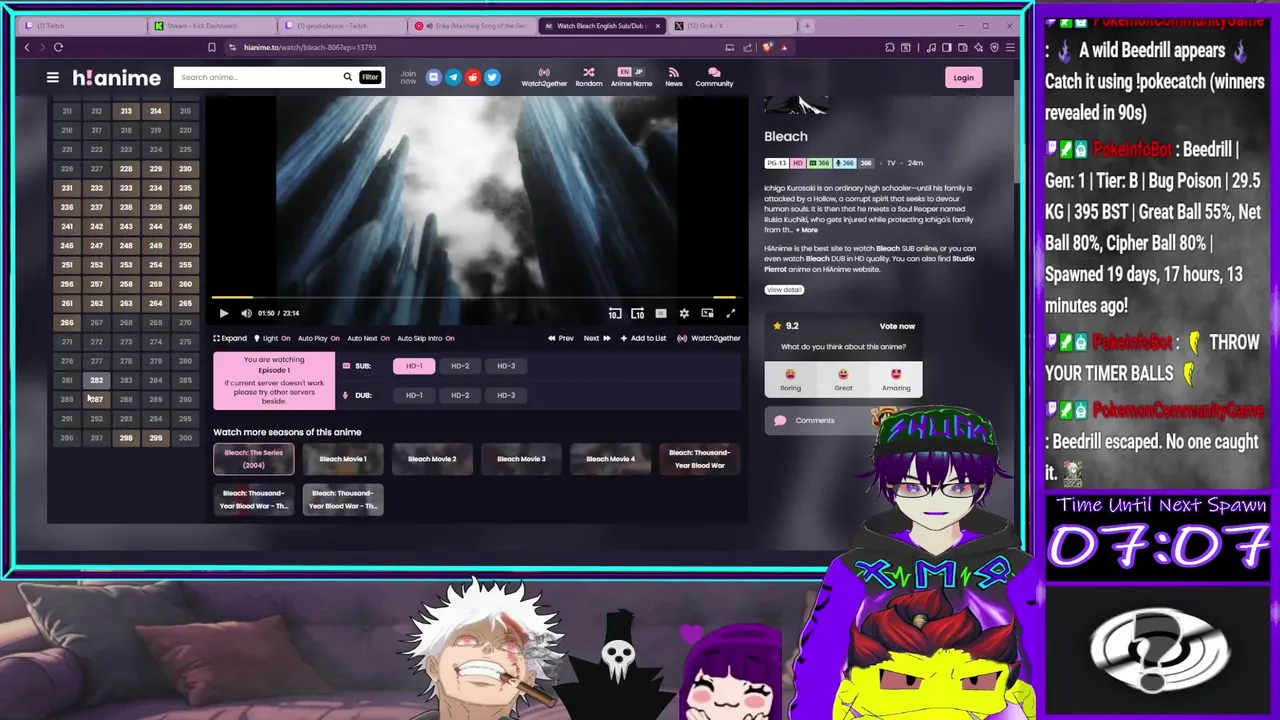The image size is (1280, 720).
Task: Skip the video forward 10 seconds
Action: point(637,313)
